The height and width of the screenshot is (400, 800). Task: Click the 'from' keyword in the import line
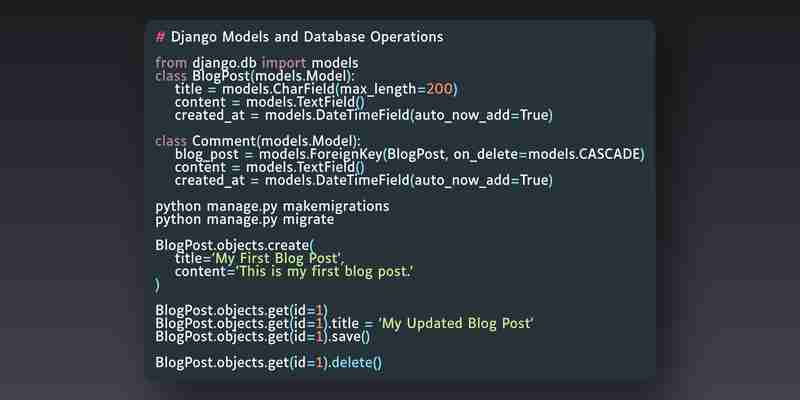171,63
